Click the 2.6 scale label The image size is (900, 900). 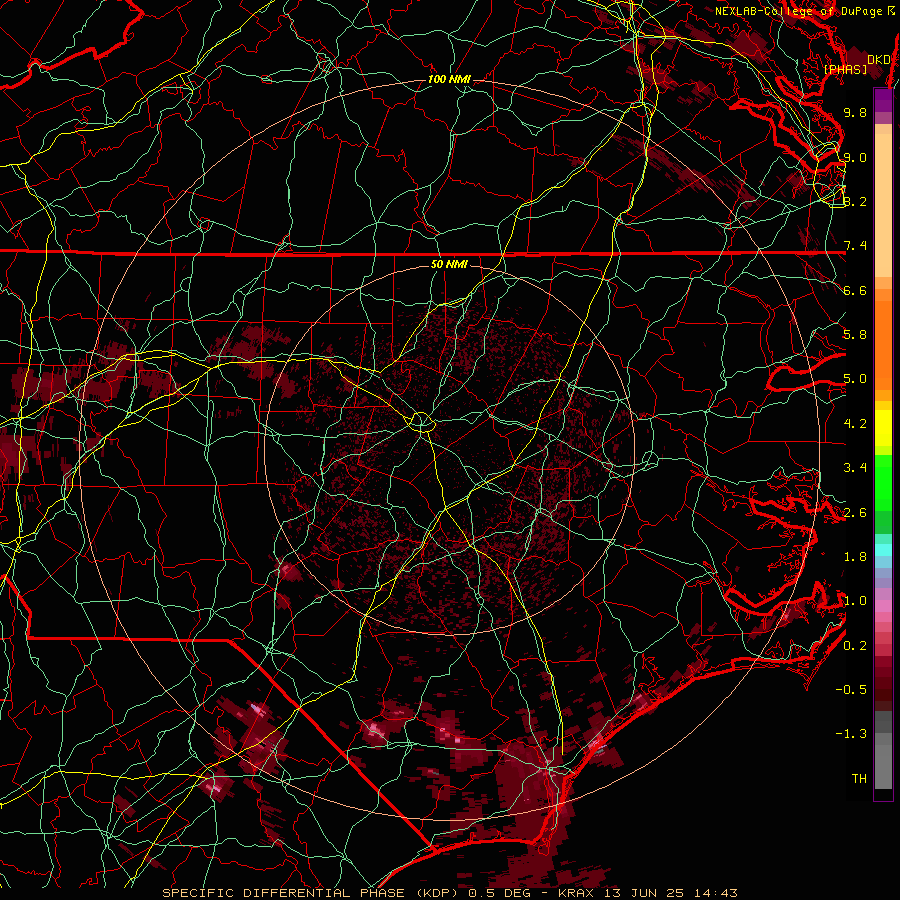(855, 513)
